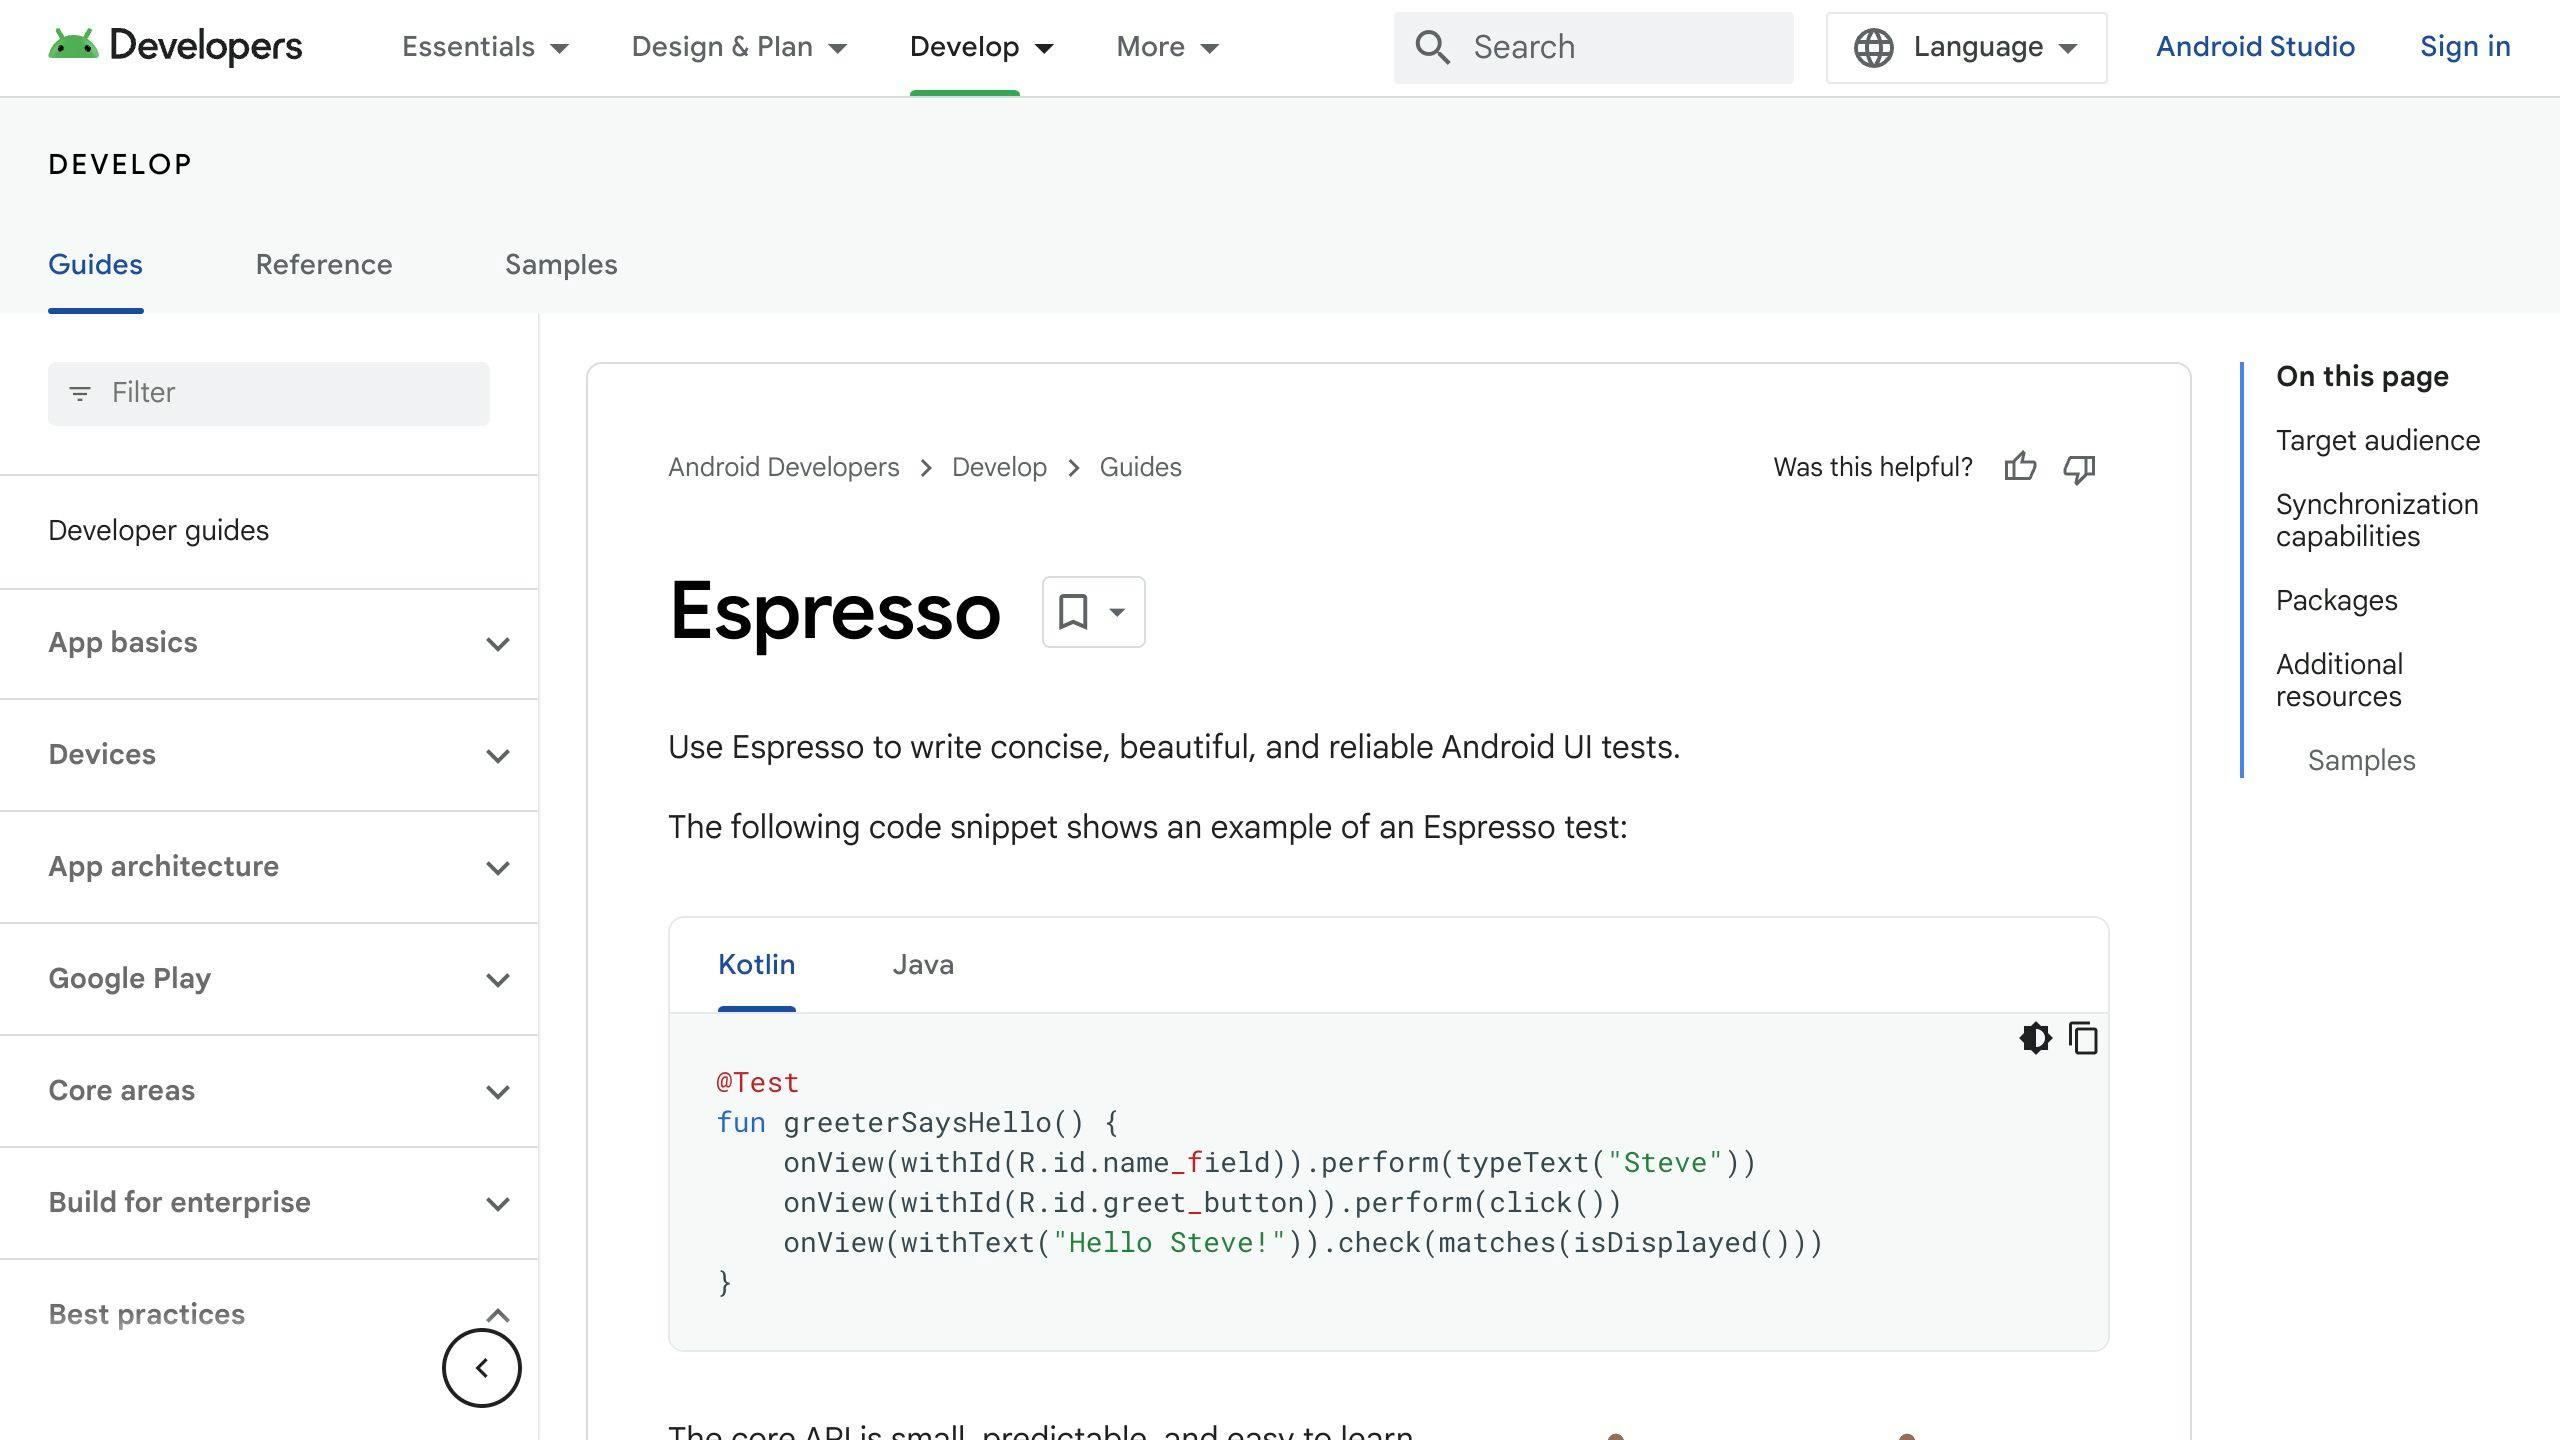The width and height of the screenshot is (2560, 1440).
Task: Collapse the Best practices section
Action: point(497,1315)
